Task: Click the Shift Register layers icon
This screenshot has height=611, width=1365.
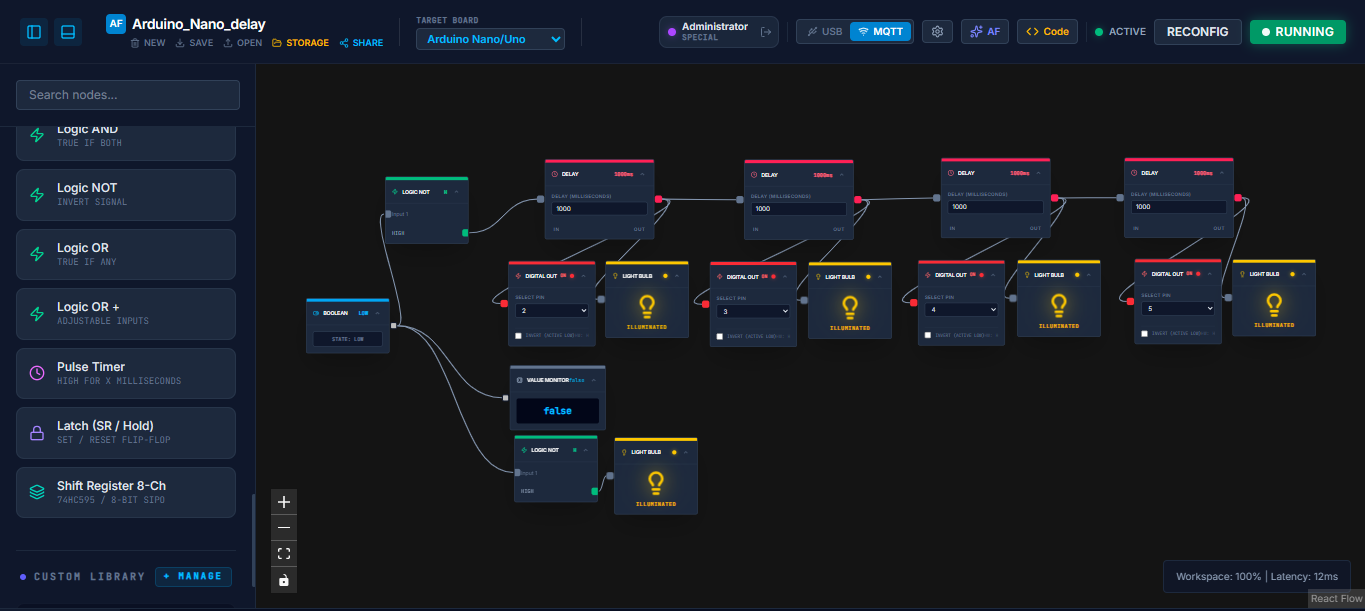Action: pos(37,492)
